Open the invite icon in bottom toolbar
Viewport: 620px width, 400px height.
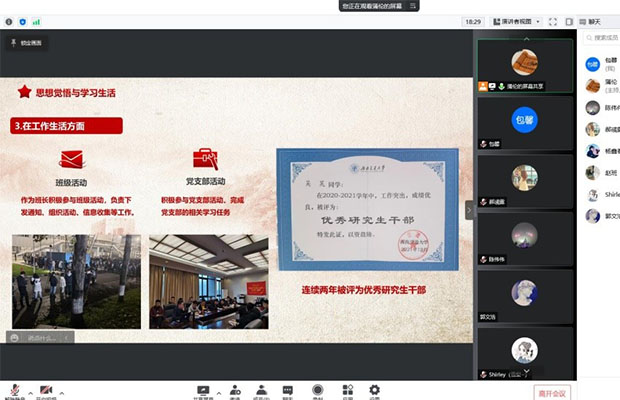pyautogui.click(x=235, y=390)
